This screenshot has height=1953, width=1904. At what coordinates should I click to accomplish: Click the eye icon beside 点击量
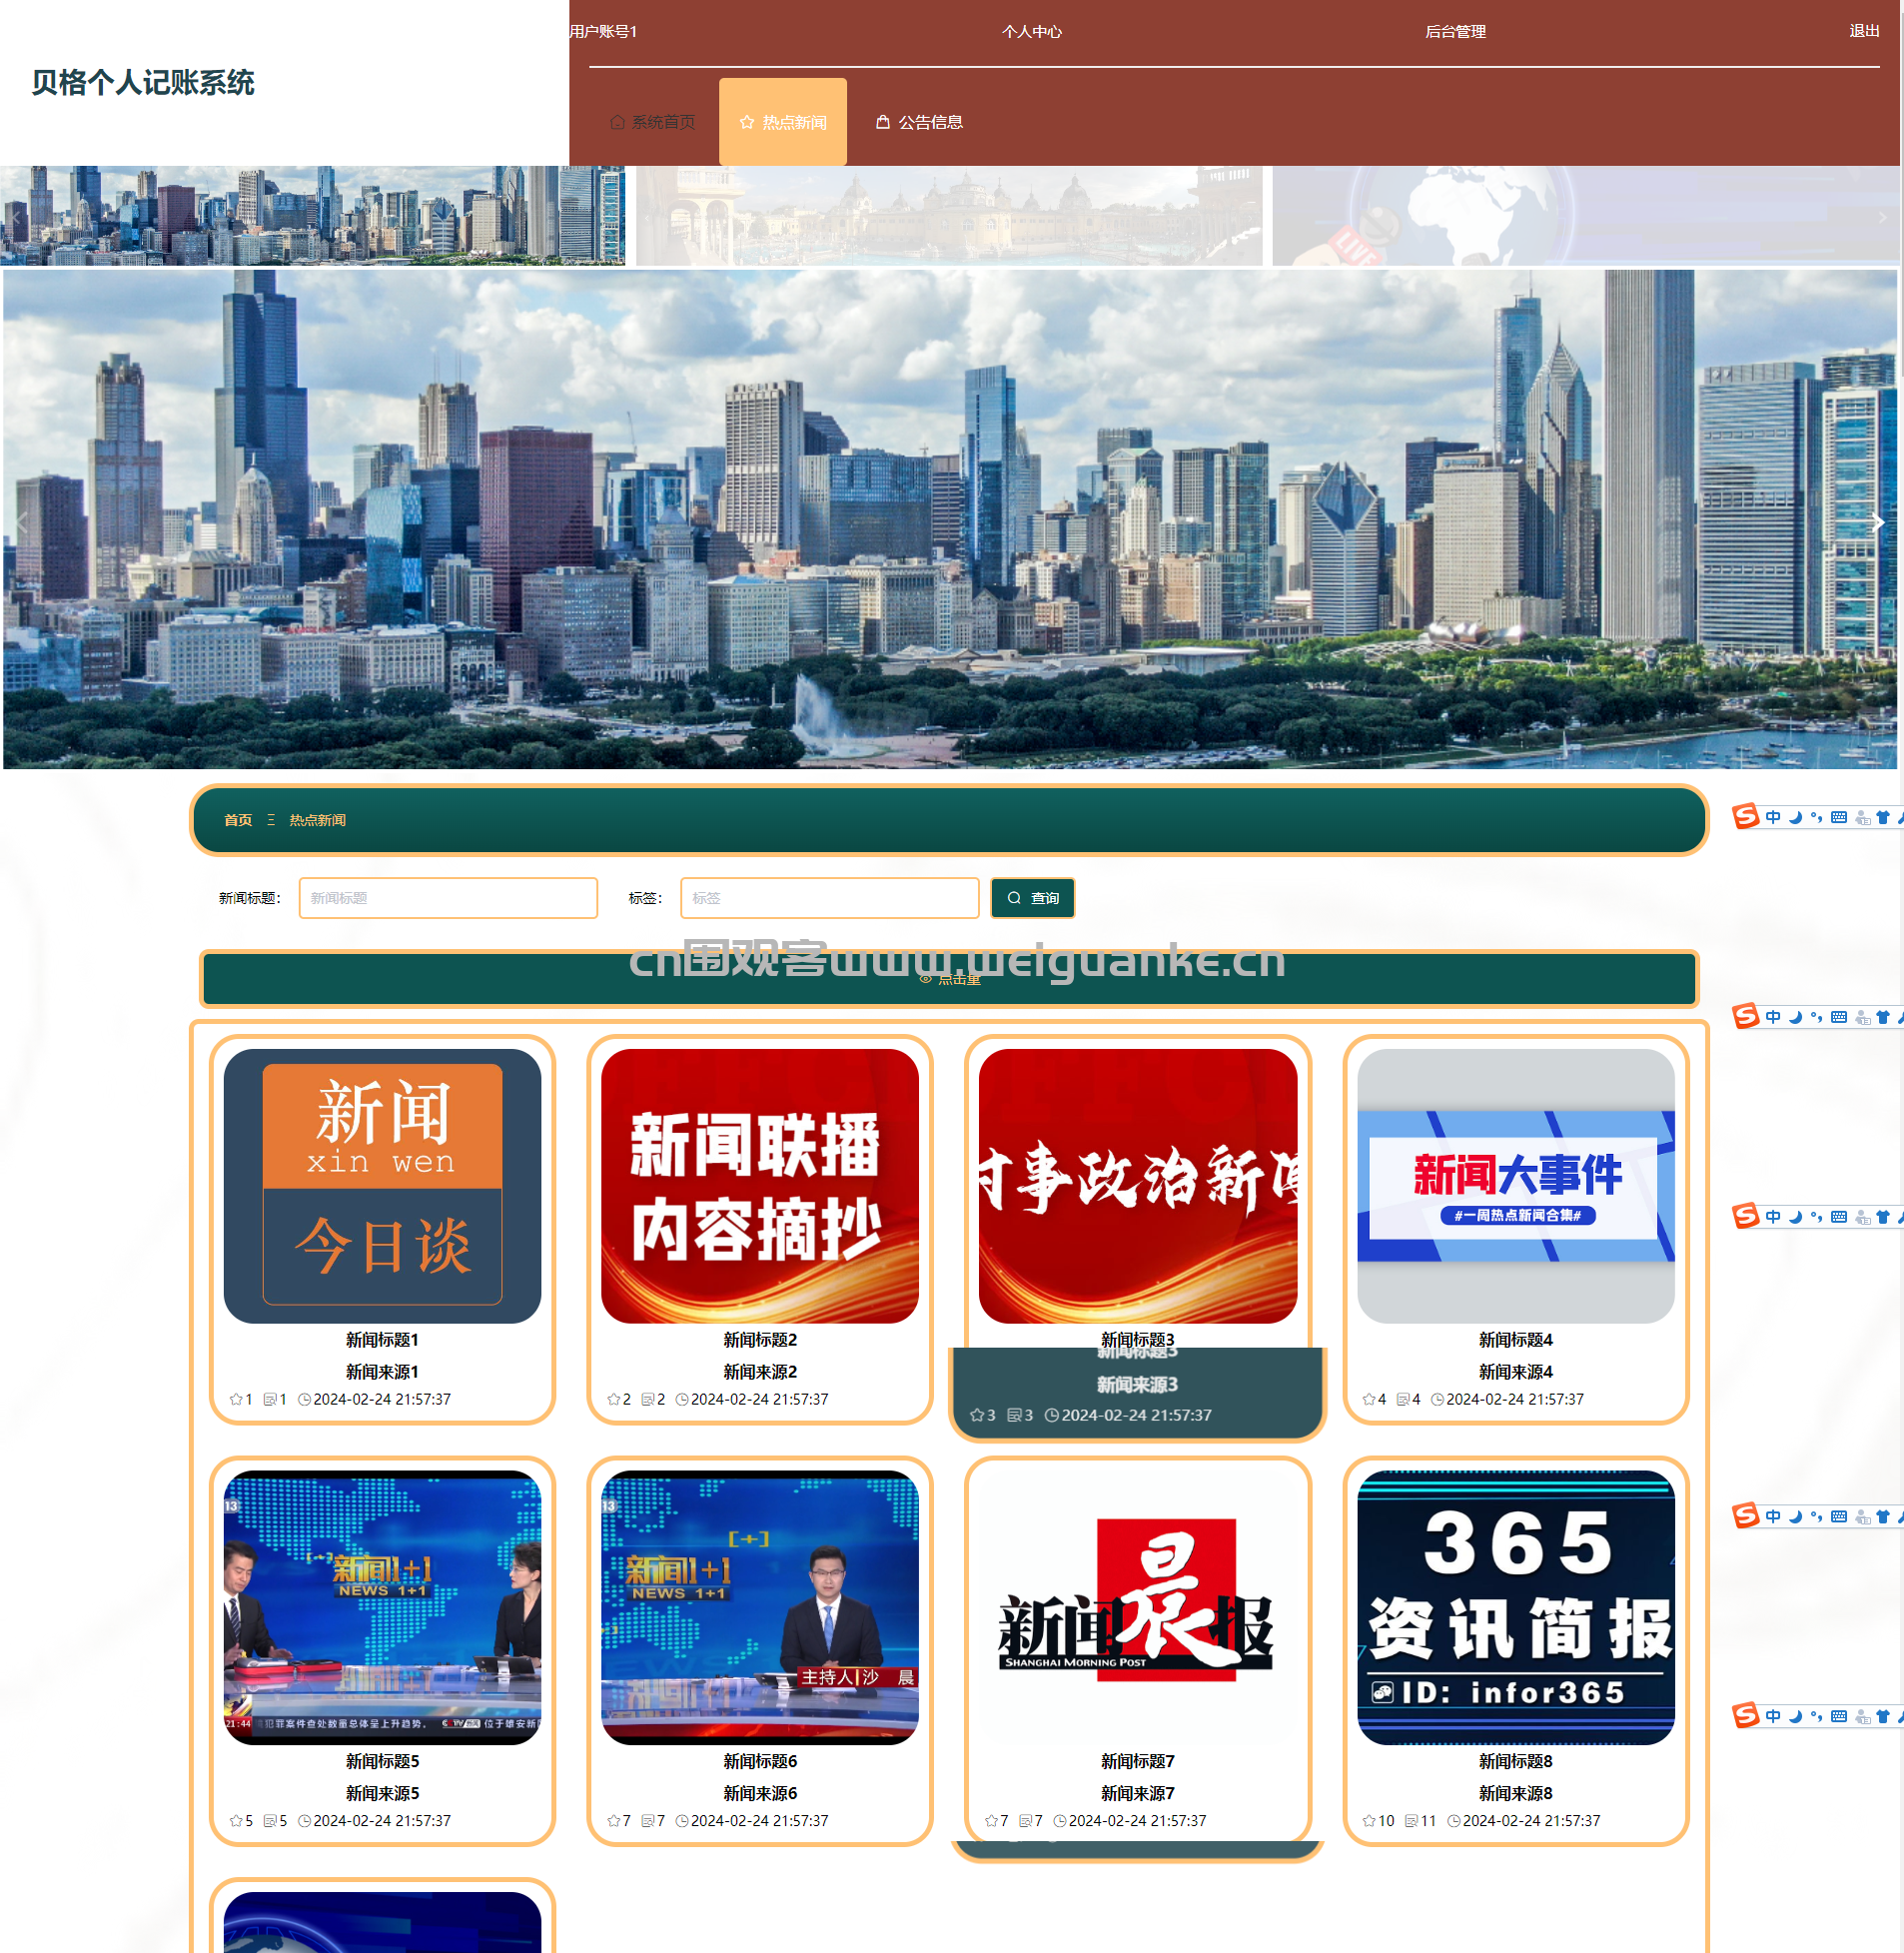pos(926,979)
